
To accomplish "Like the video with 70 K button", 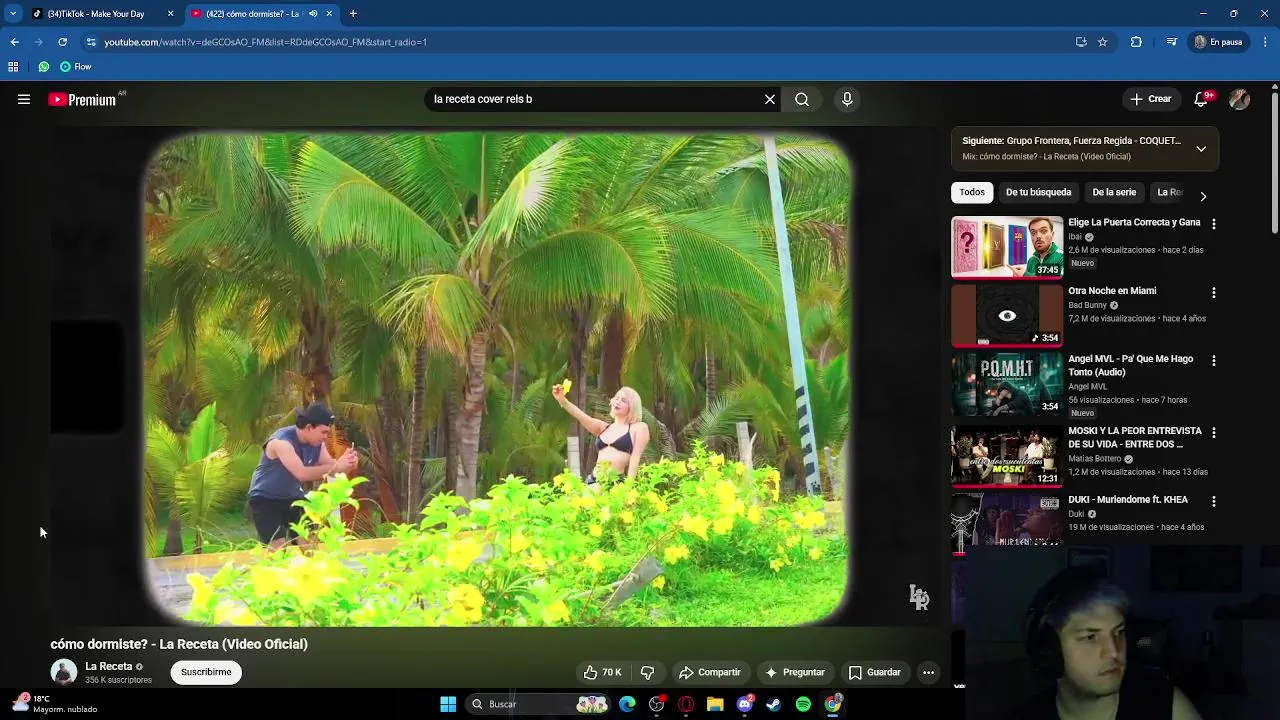I will click(x=602, y=672).
